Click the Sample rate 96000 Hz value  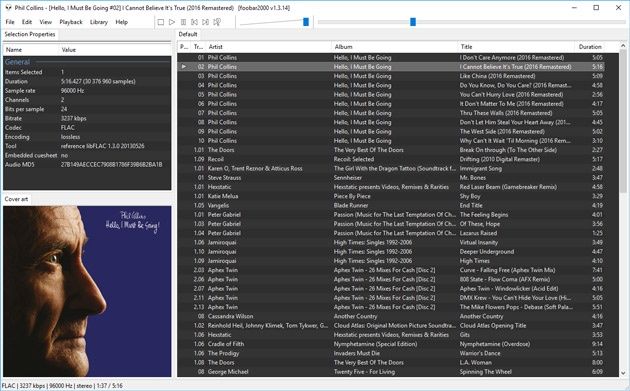(x=72, y=91)
